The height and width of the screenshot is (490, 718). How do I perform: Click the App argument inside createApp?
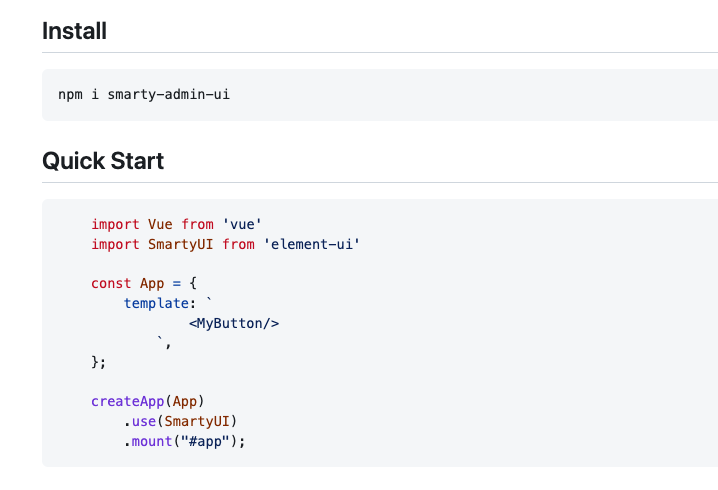coord(185,401)
